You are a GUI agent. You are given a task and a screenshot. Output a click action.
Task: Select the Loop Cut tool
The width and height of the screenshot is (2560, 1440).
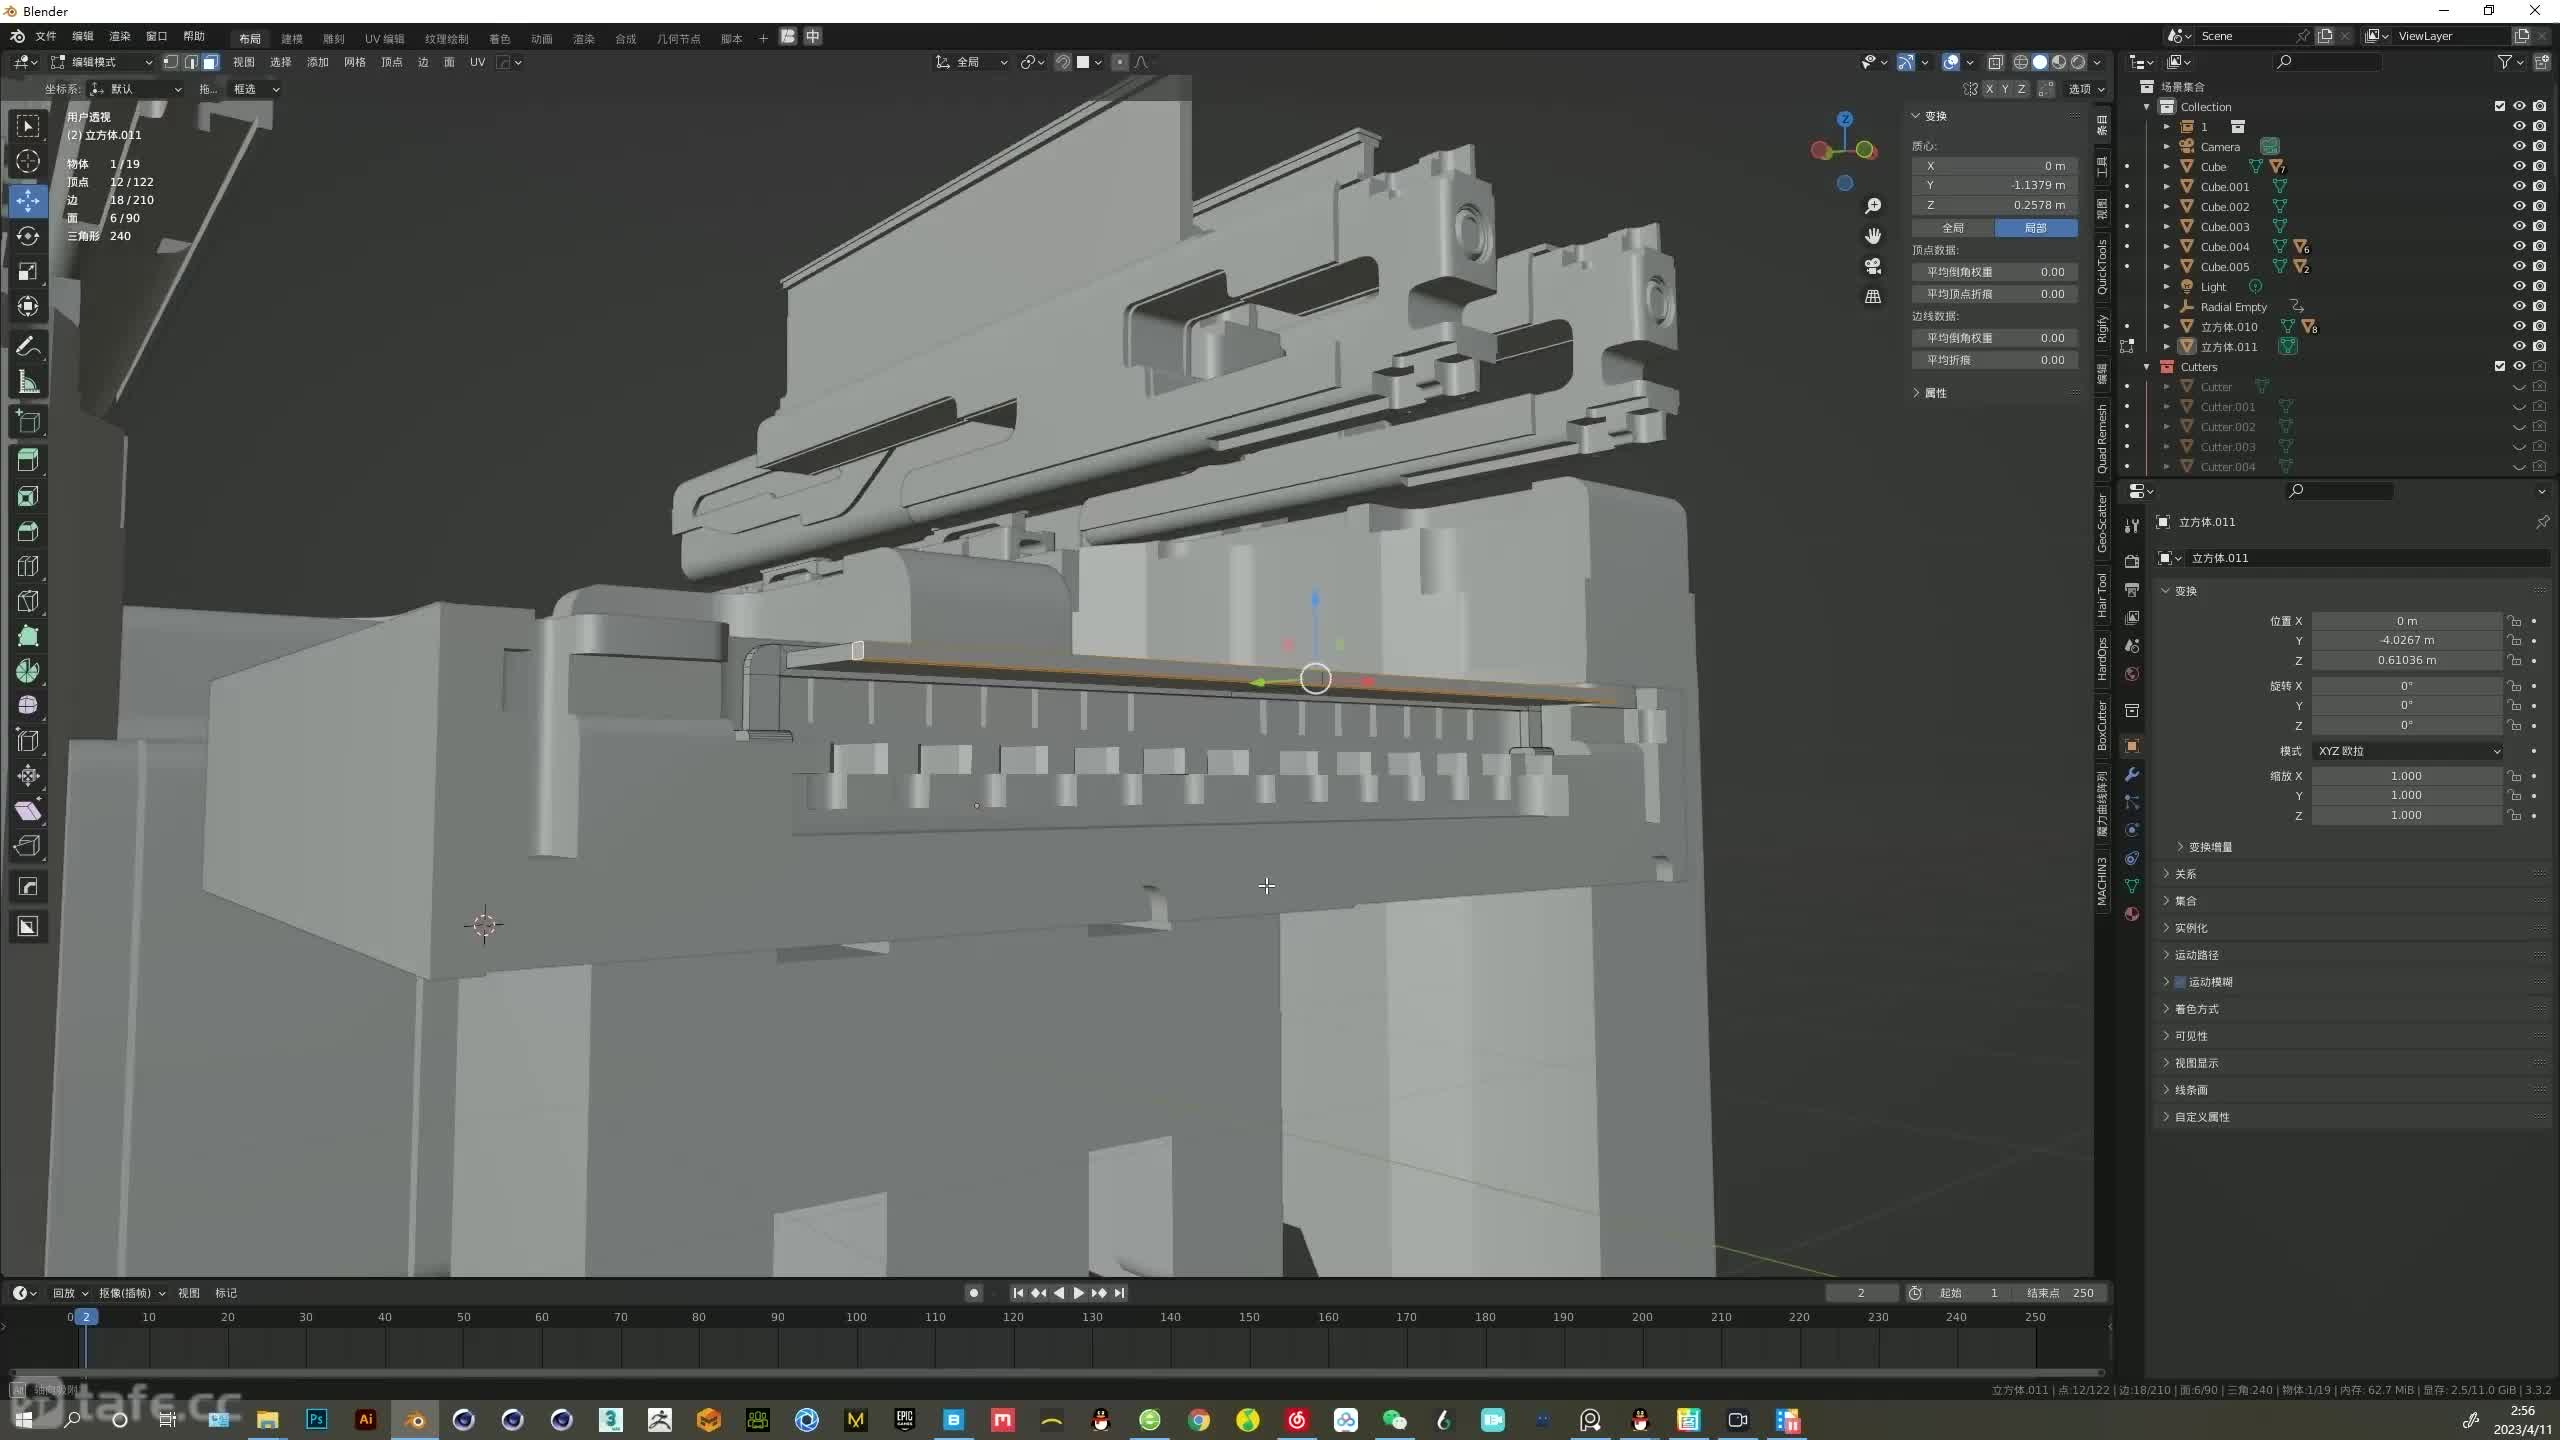[28, 566]
